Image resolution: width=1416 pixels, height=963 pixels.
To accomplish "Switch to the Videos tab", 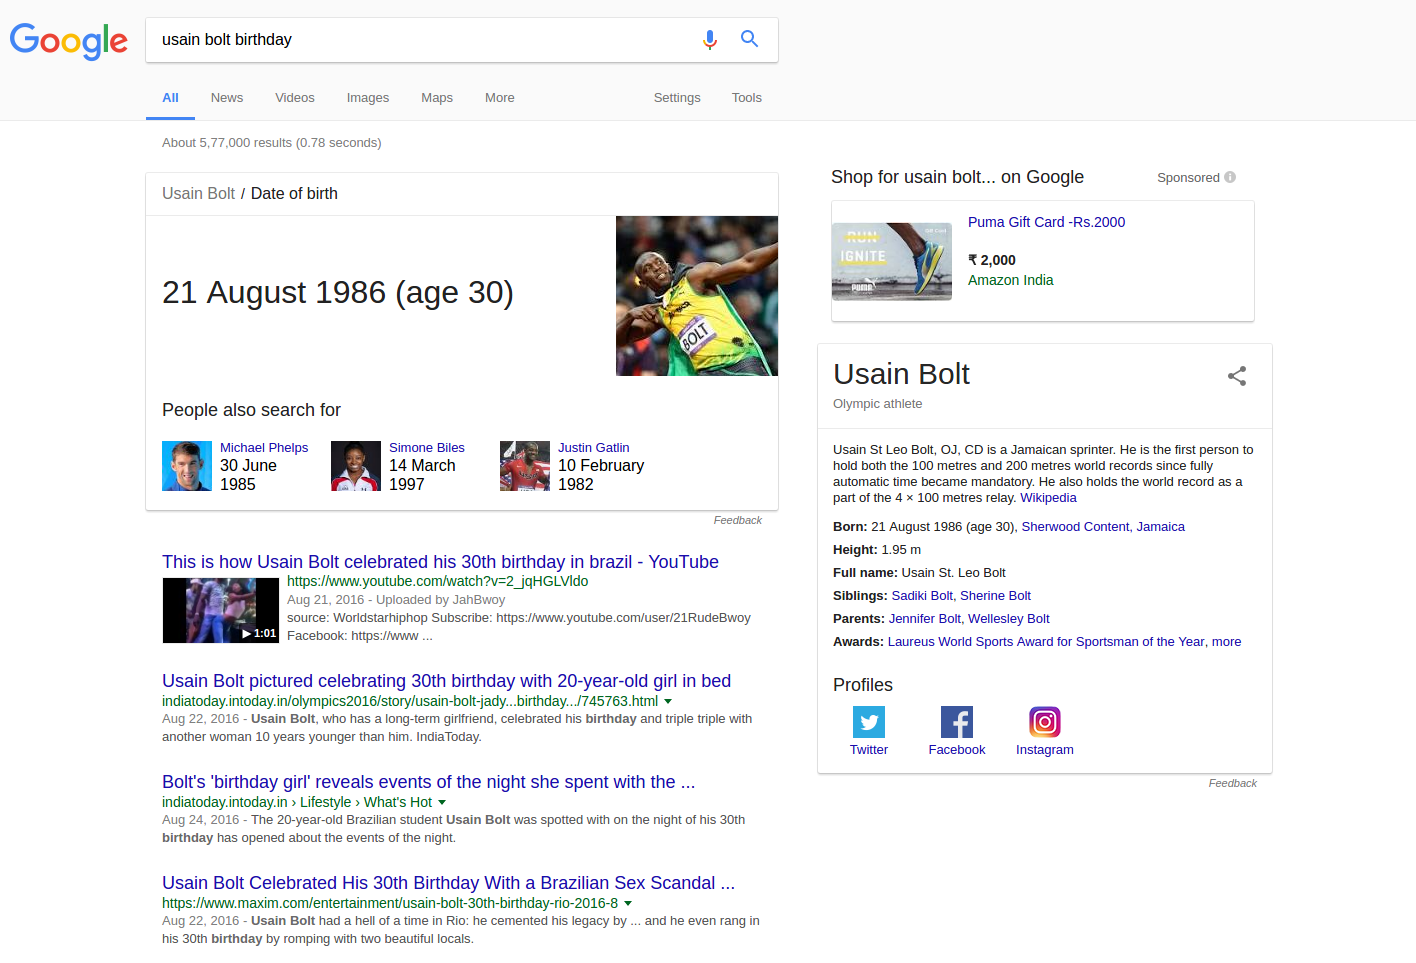I will [x=295, y=98].
